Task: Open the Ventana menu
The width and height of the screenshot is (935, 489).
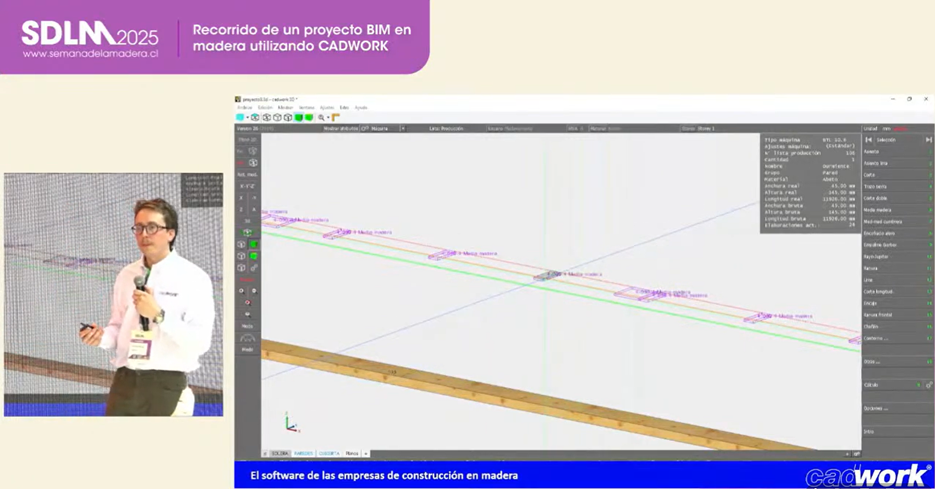Action: pos(306,107)
